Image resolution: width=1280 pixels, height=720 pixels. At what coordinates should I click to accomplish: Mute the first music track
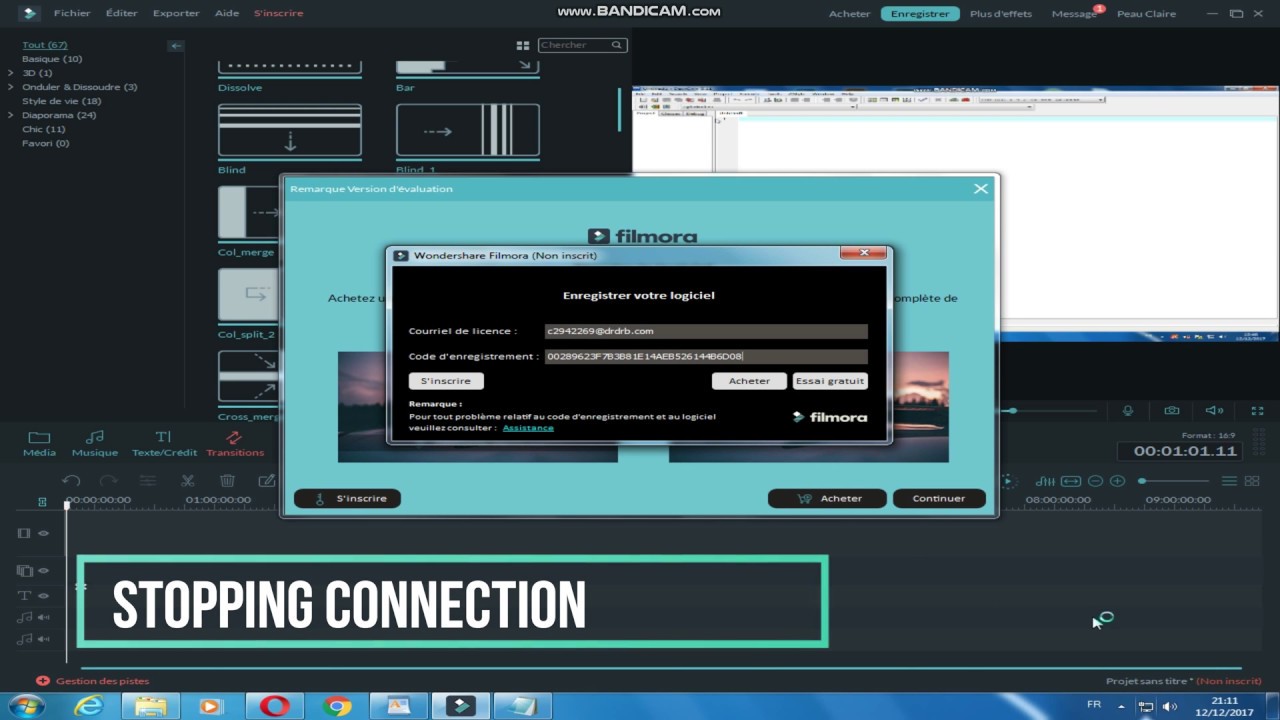43,617
